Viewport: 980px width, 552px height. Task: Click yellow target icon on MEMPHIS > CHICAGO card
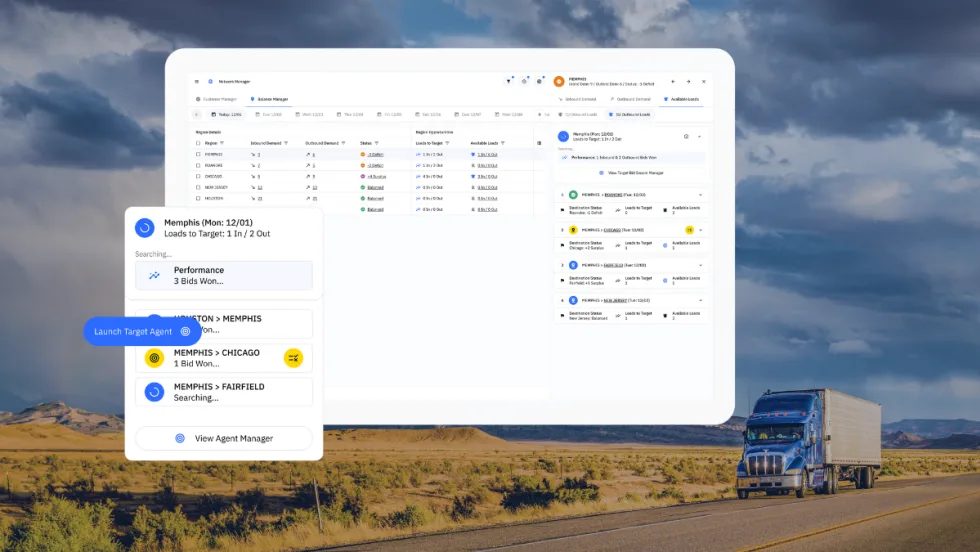pyautogui.click(x=154, y=358)
